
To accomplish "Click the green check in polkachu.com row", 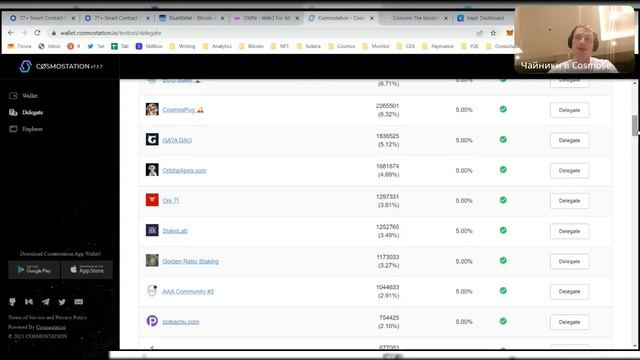I will click(x=503, y=321).
